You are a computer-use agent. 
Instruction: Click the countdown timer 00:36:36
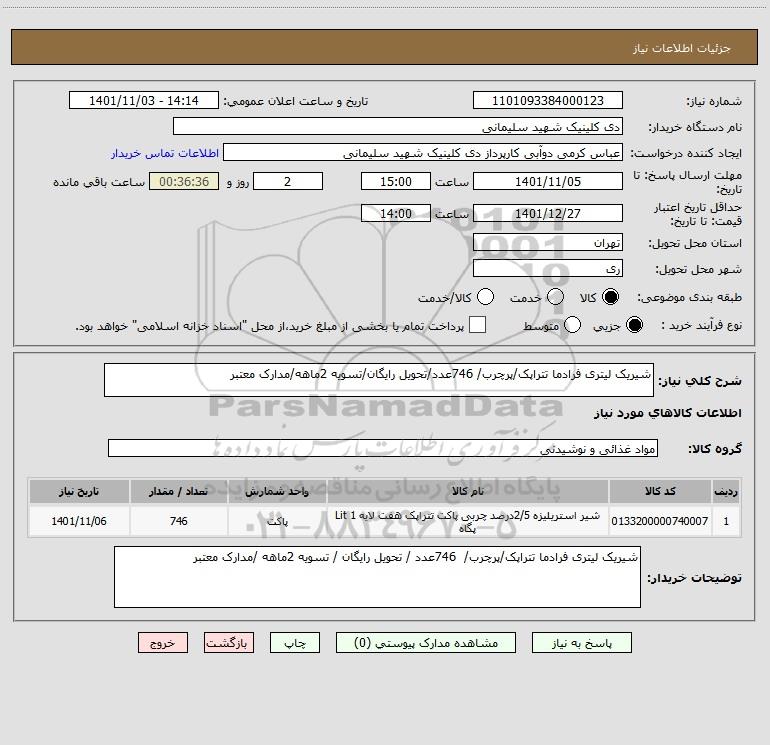pos(184,181)
